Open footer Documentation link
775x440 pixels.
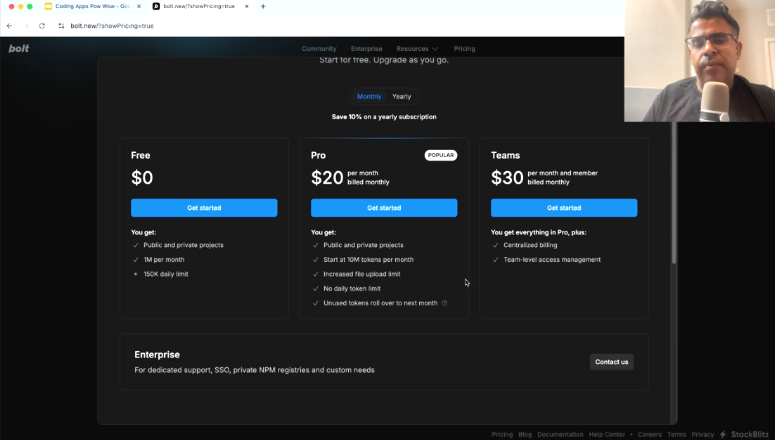click(x=560, y=435)
